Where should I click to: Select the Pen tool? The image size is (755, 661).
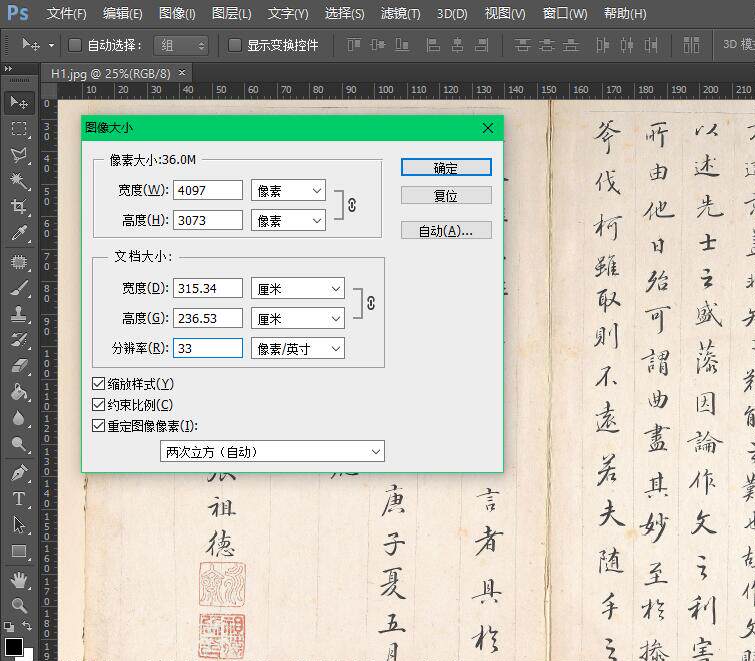click(19, 473)
